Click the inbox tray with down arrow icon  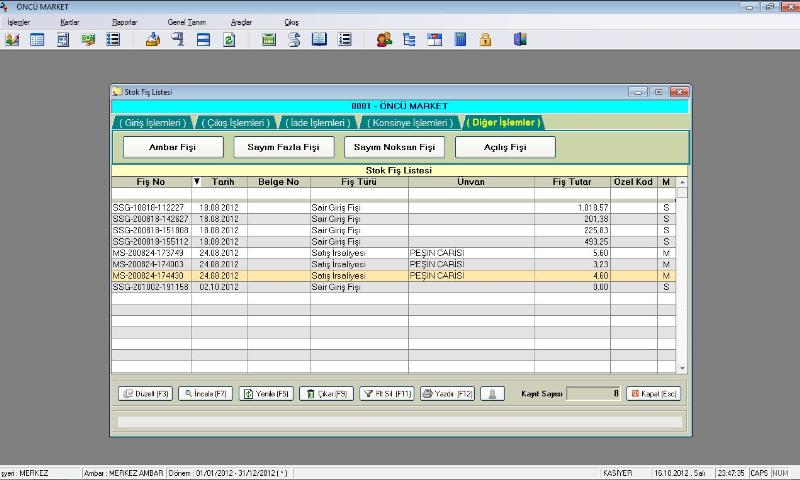tap(153, 40)
